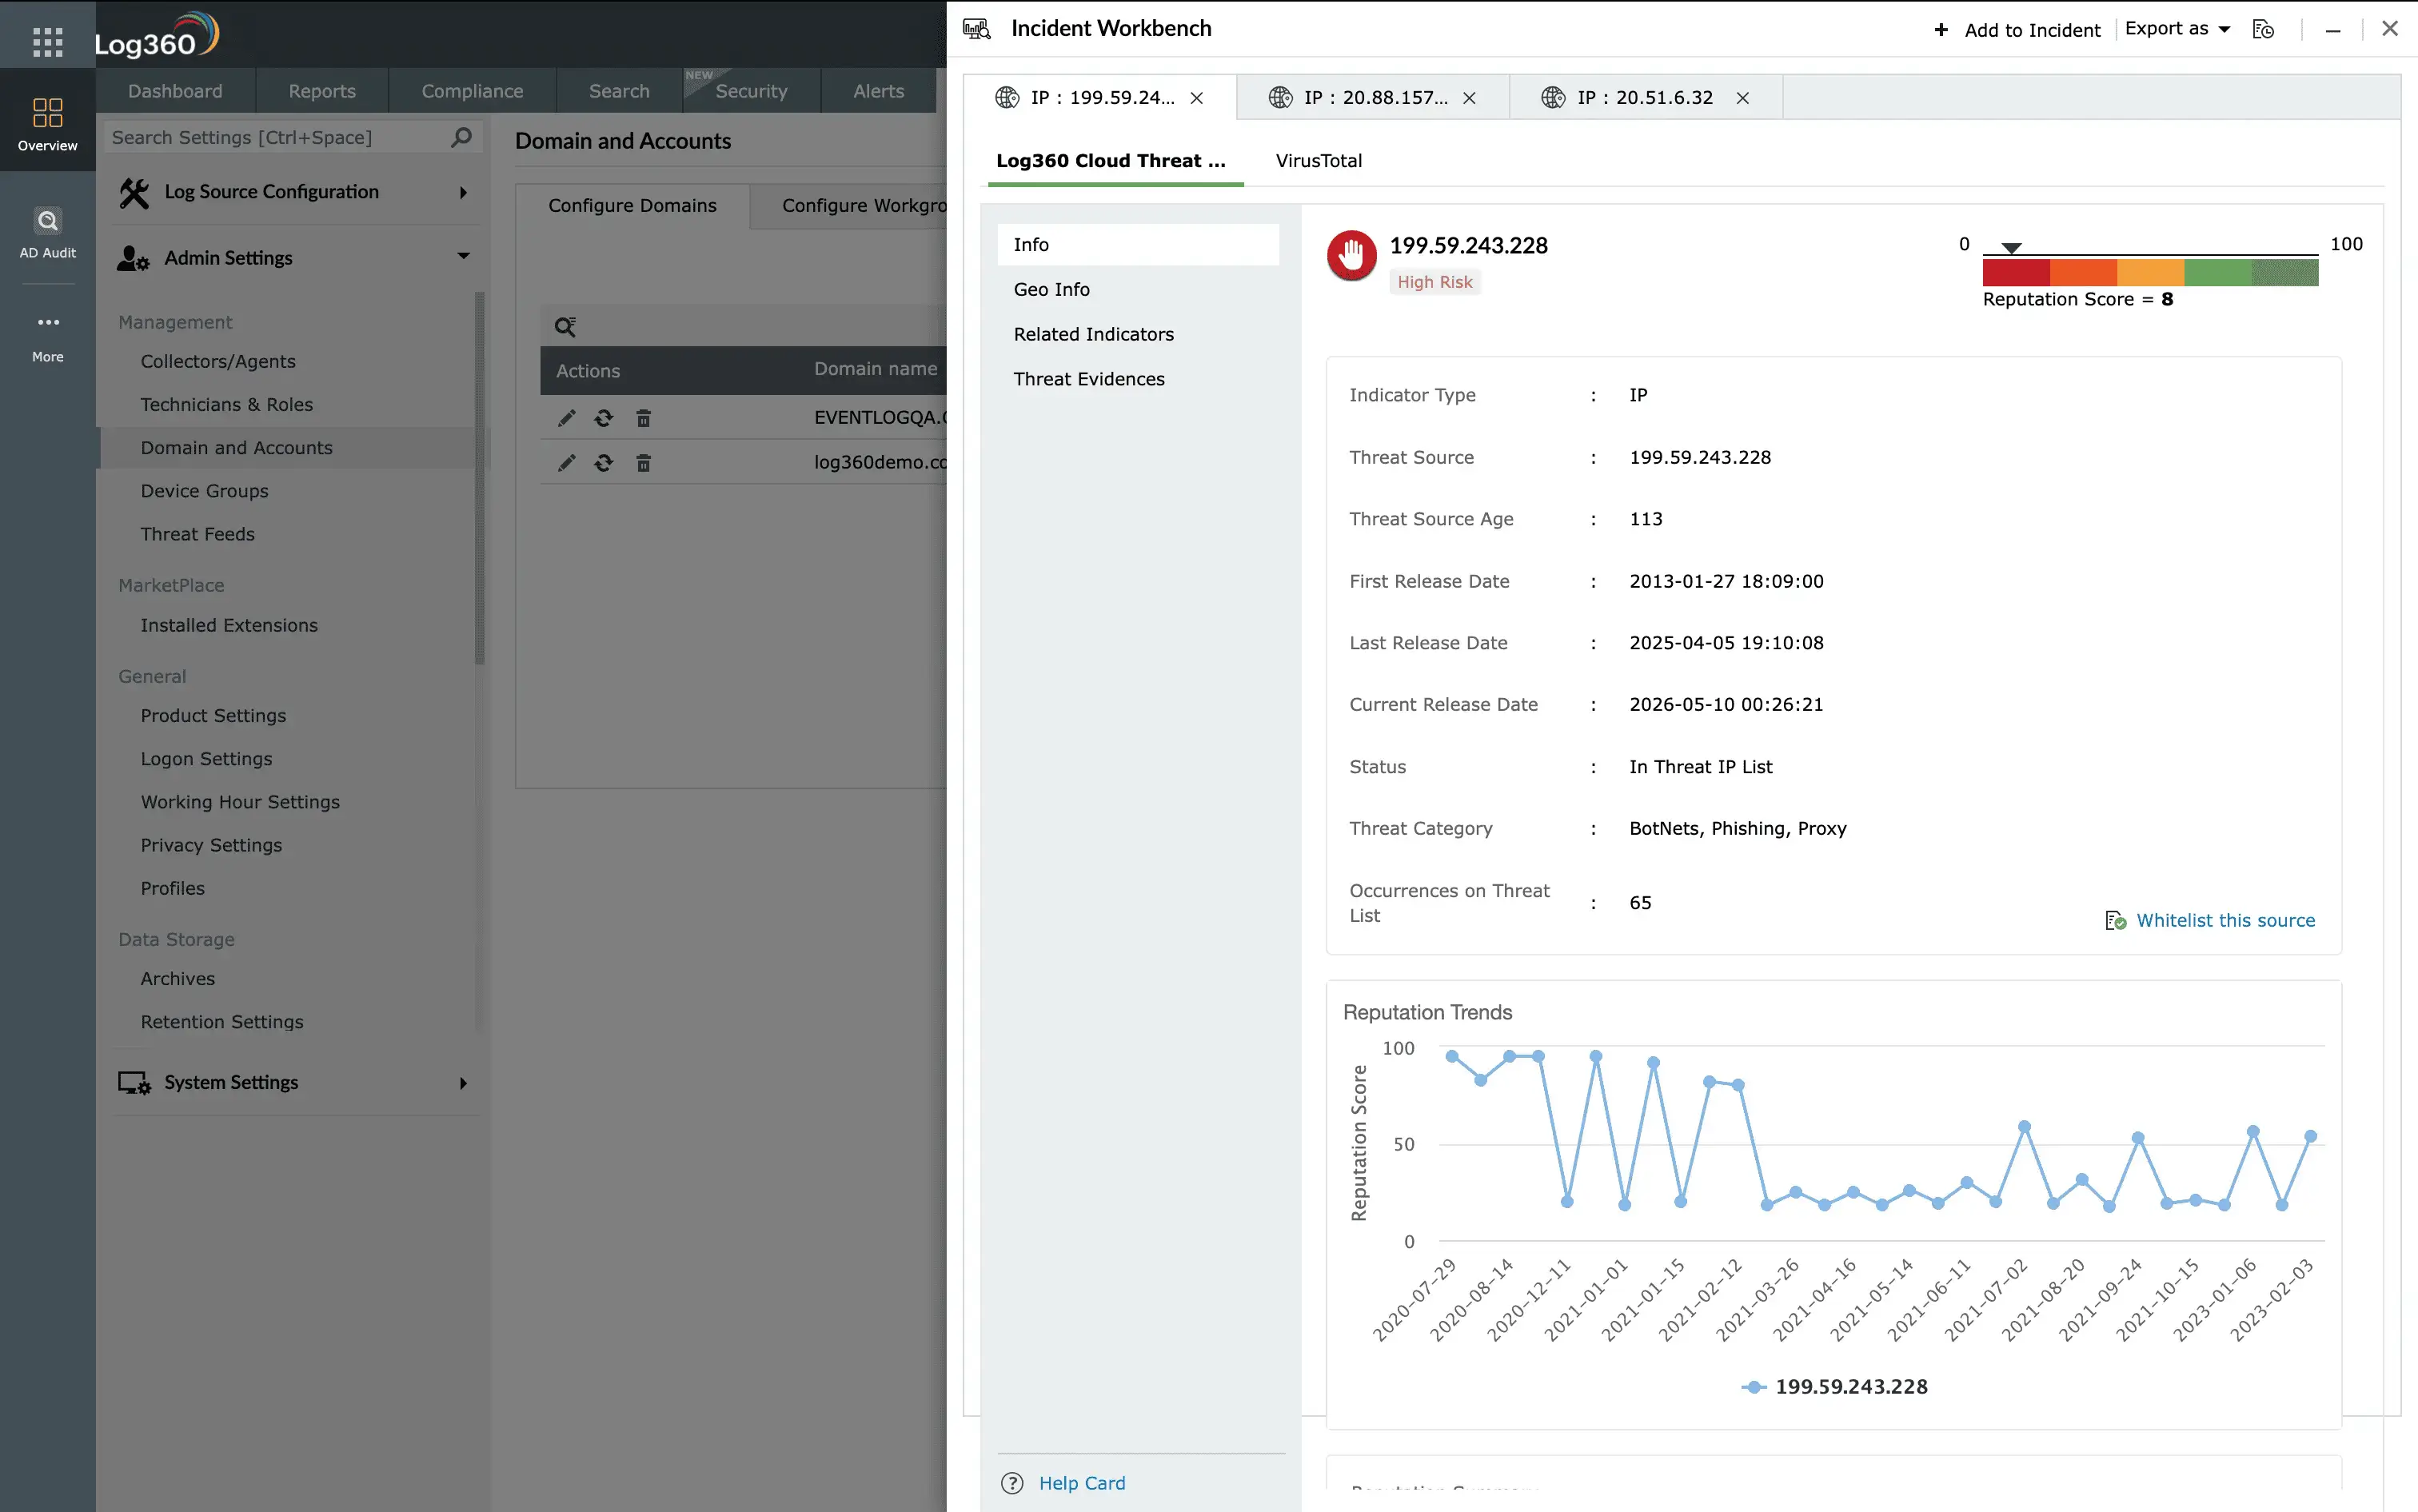Click the Log Source Configuration tools icon
Viewport: 2418px width, 1512px height.
tap(134, 192)
